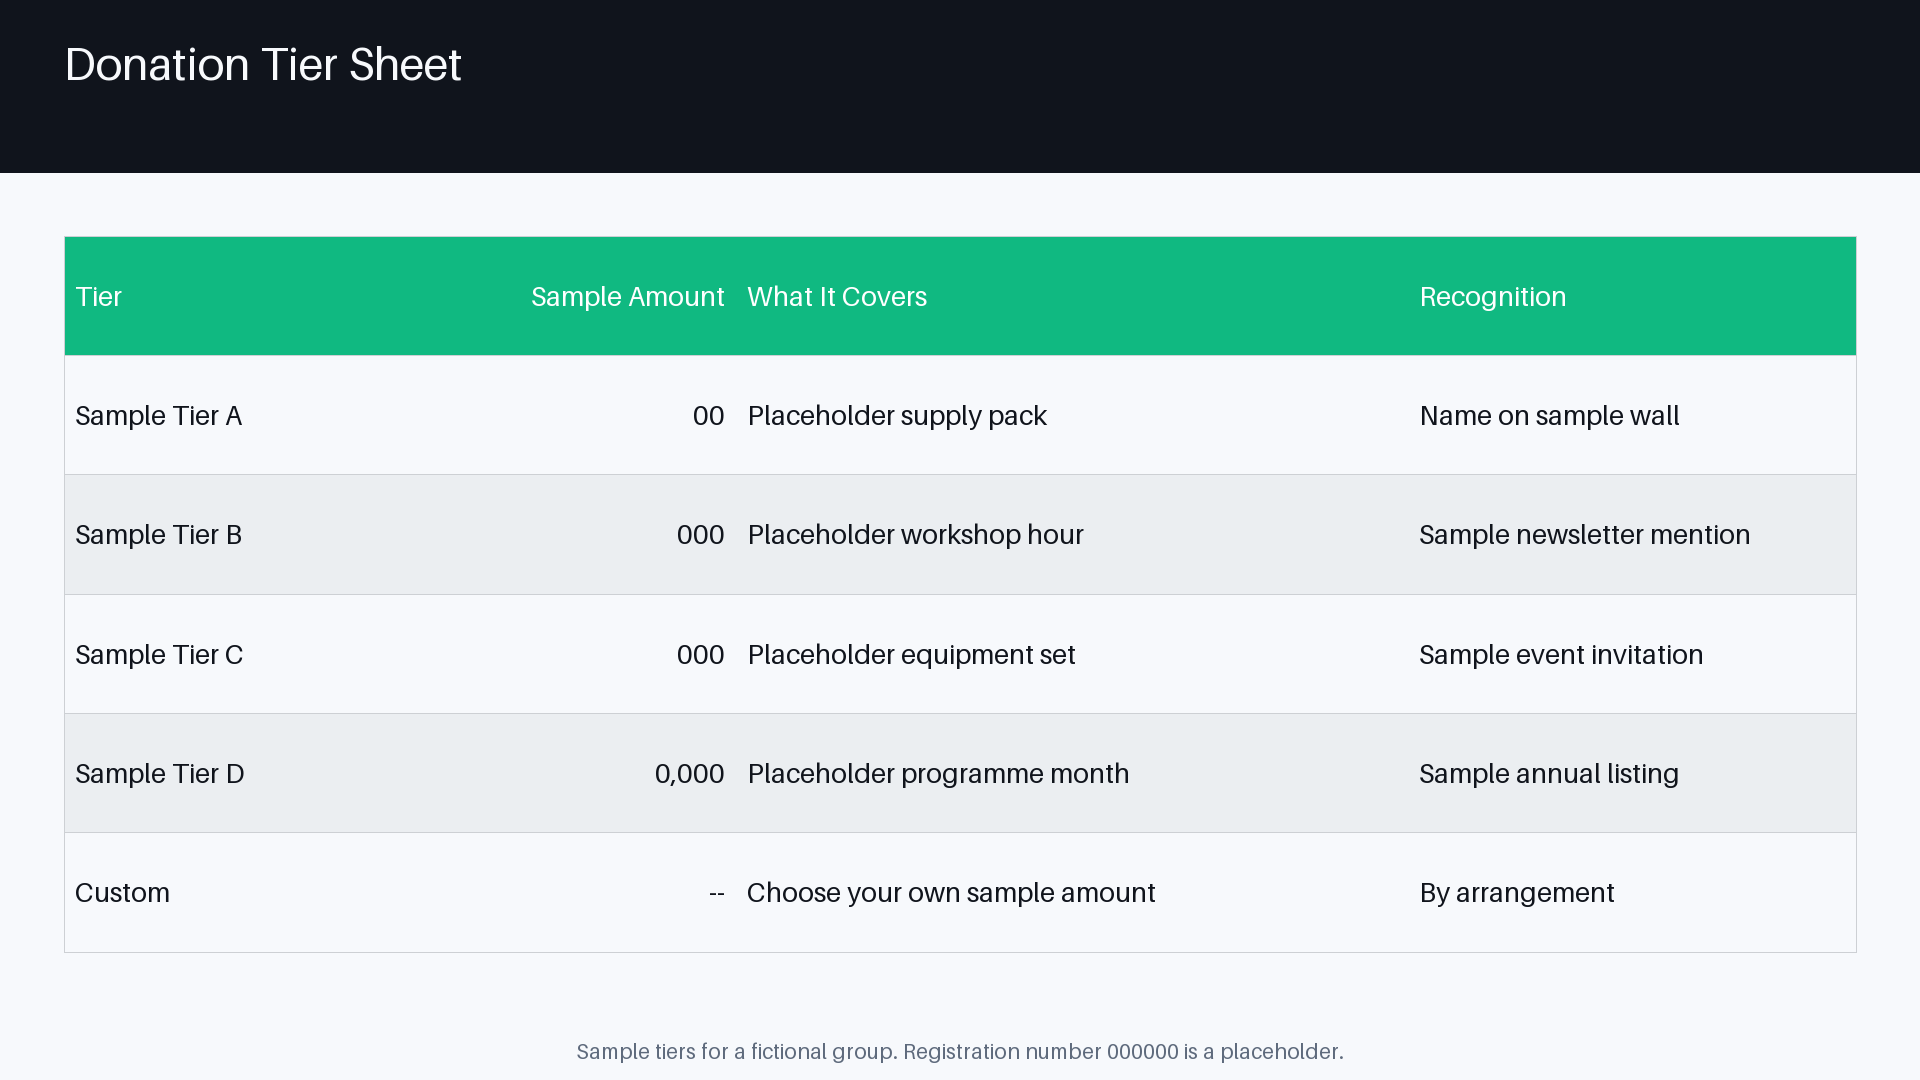Click Sample newsletter mention cell
Viewport: 1920px width, 1080px height.
[1585, 535]
